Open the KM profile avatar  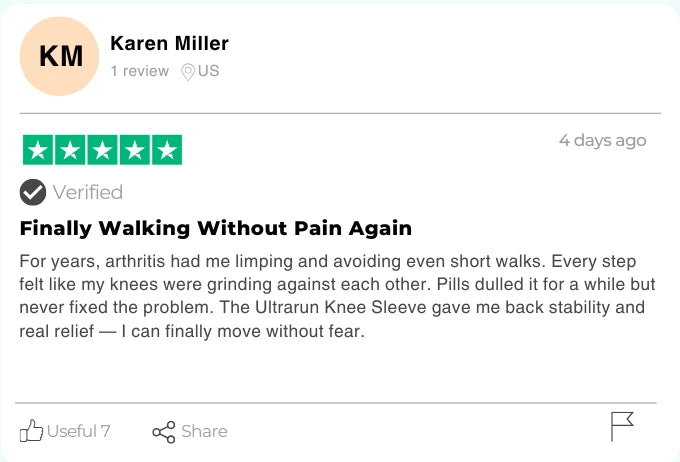(60, 56)
